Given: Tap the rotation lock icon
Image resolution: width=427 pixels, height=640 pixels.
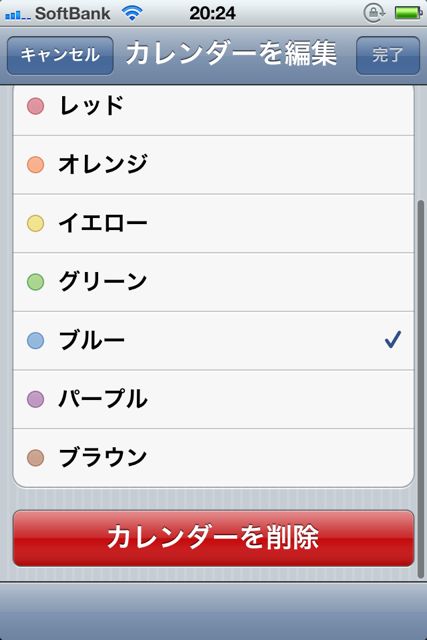Looking at the screenshot, I should point(374,13).
